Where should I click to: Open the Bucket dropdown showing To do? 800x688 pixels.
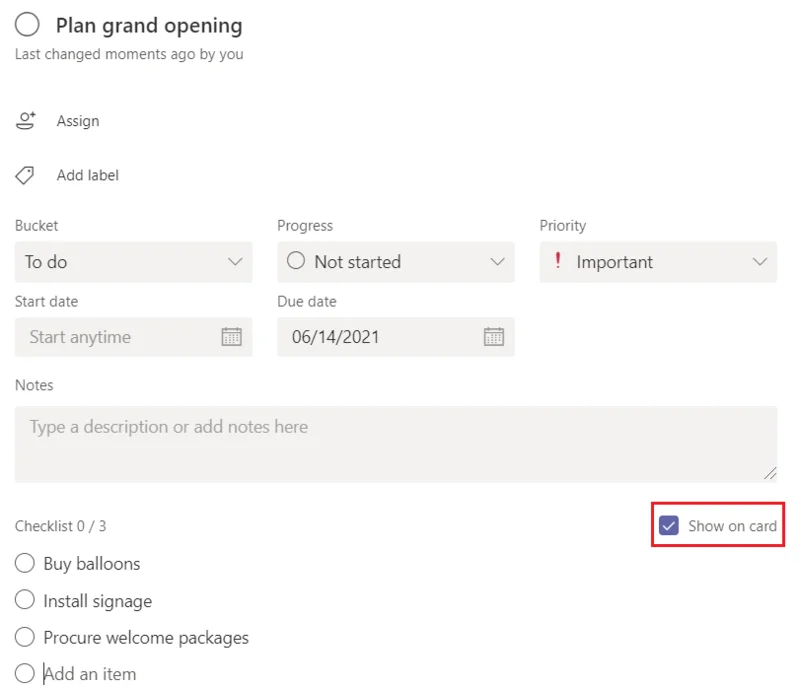134,262
